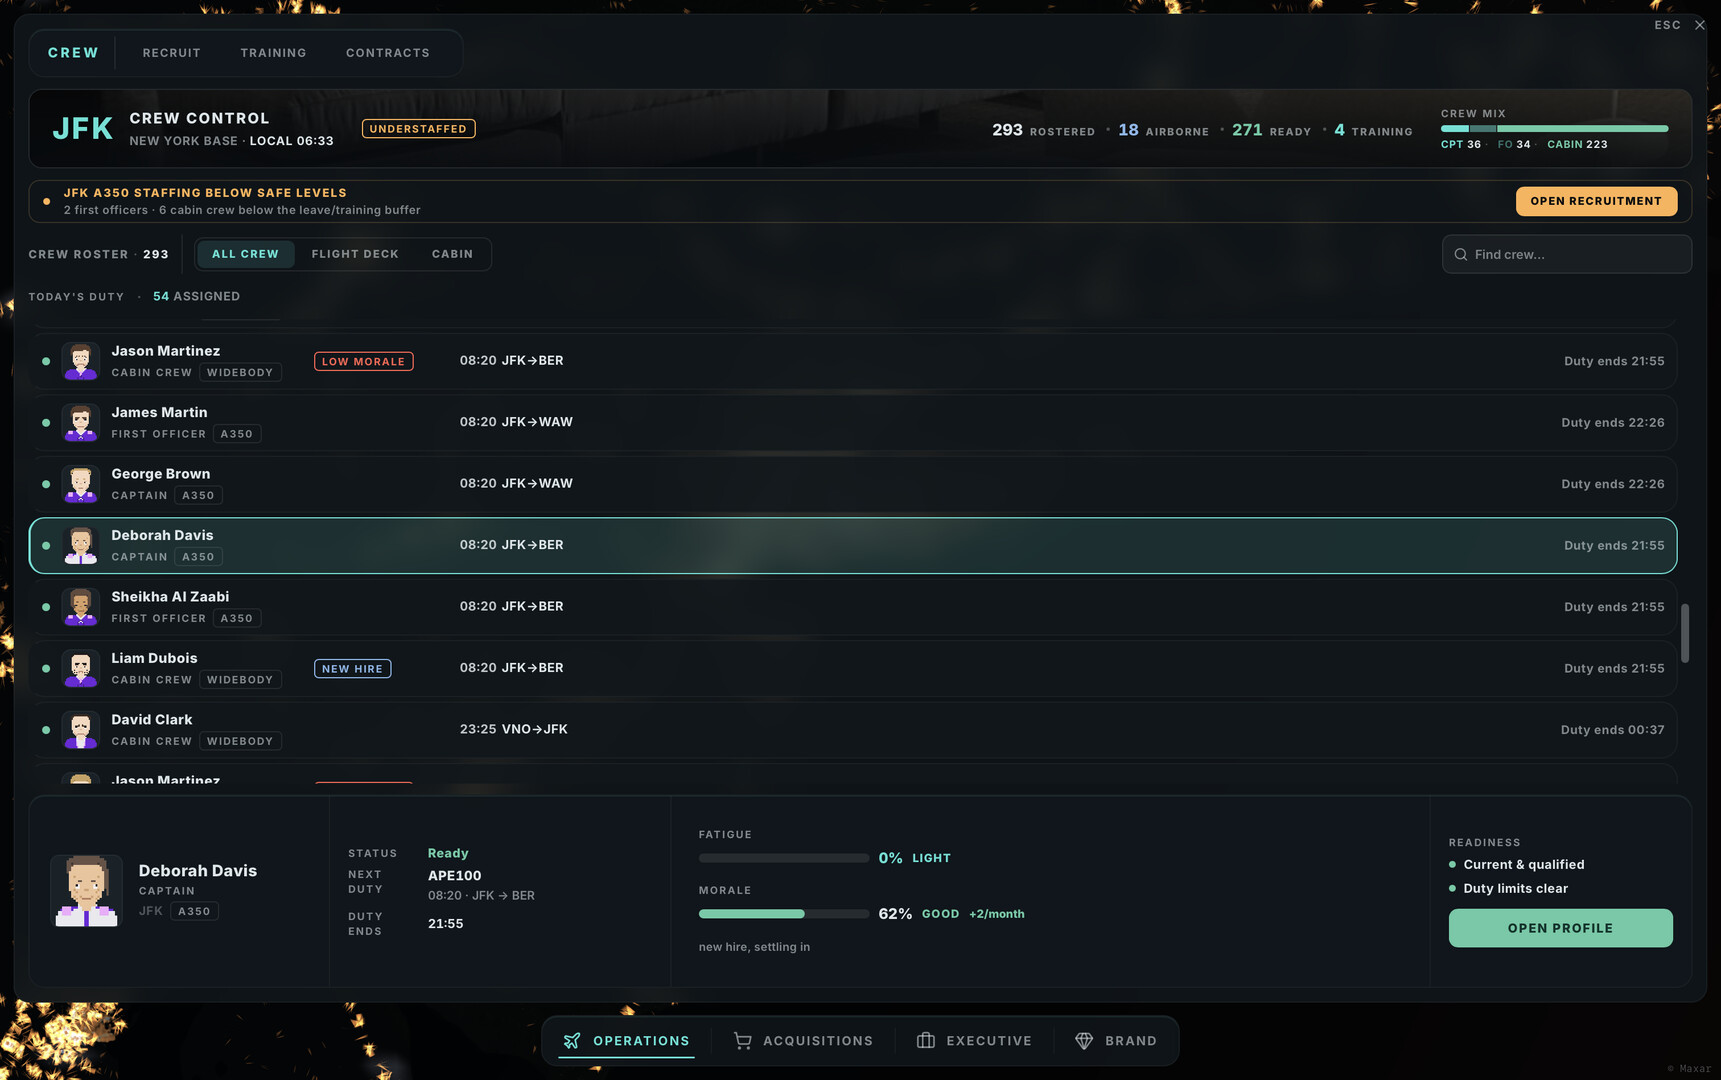
Task: Click the Find crew search field
Action: [1566, 254]
